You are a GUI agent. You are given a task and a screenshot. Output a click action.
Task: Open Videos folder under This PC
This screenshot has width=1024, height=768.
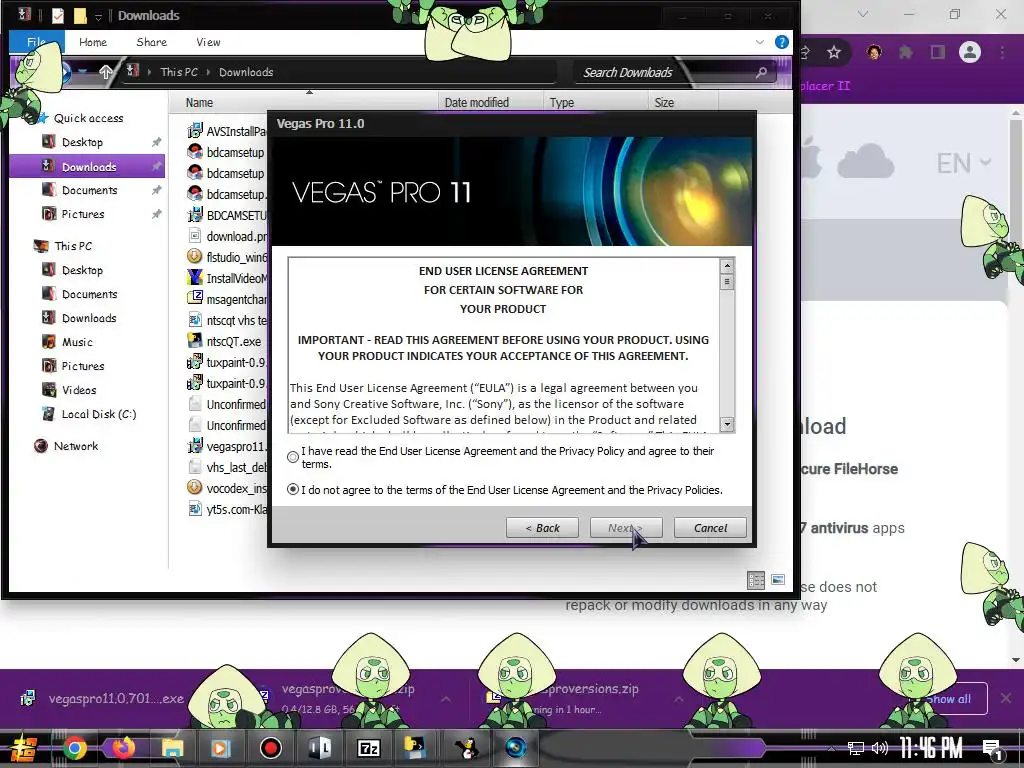point(79,390)
